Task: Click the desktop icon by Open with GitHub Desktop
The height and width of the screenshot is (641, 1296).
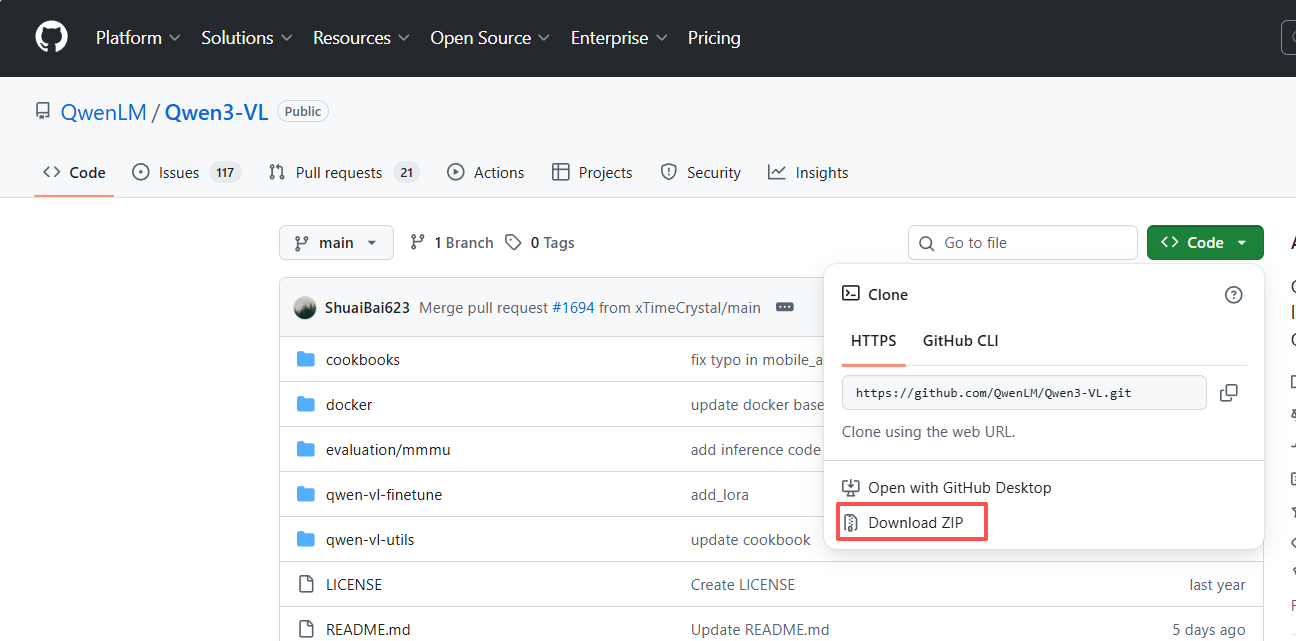Action: (851, 488)
